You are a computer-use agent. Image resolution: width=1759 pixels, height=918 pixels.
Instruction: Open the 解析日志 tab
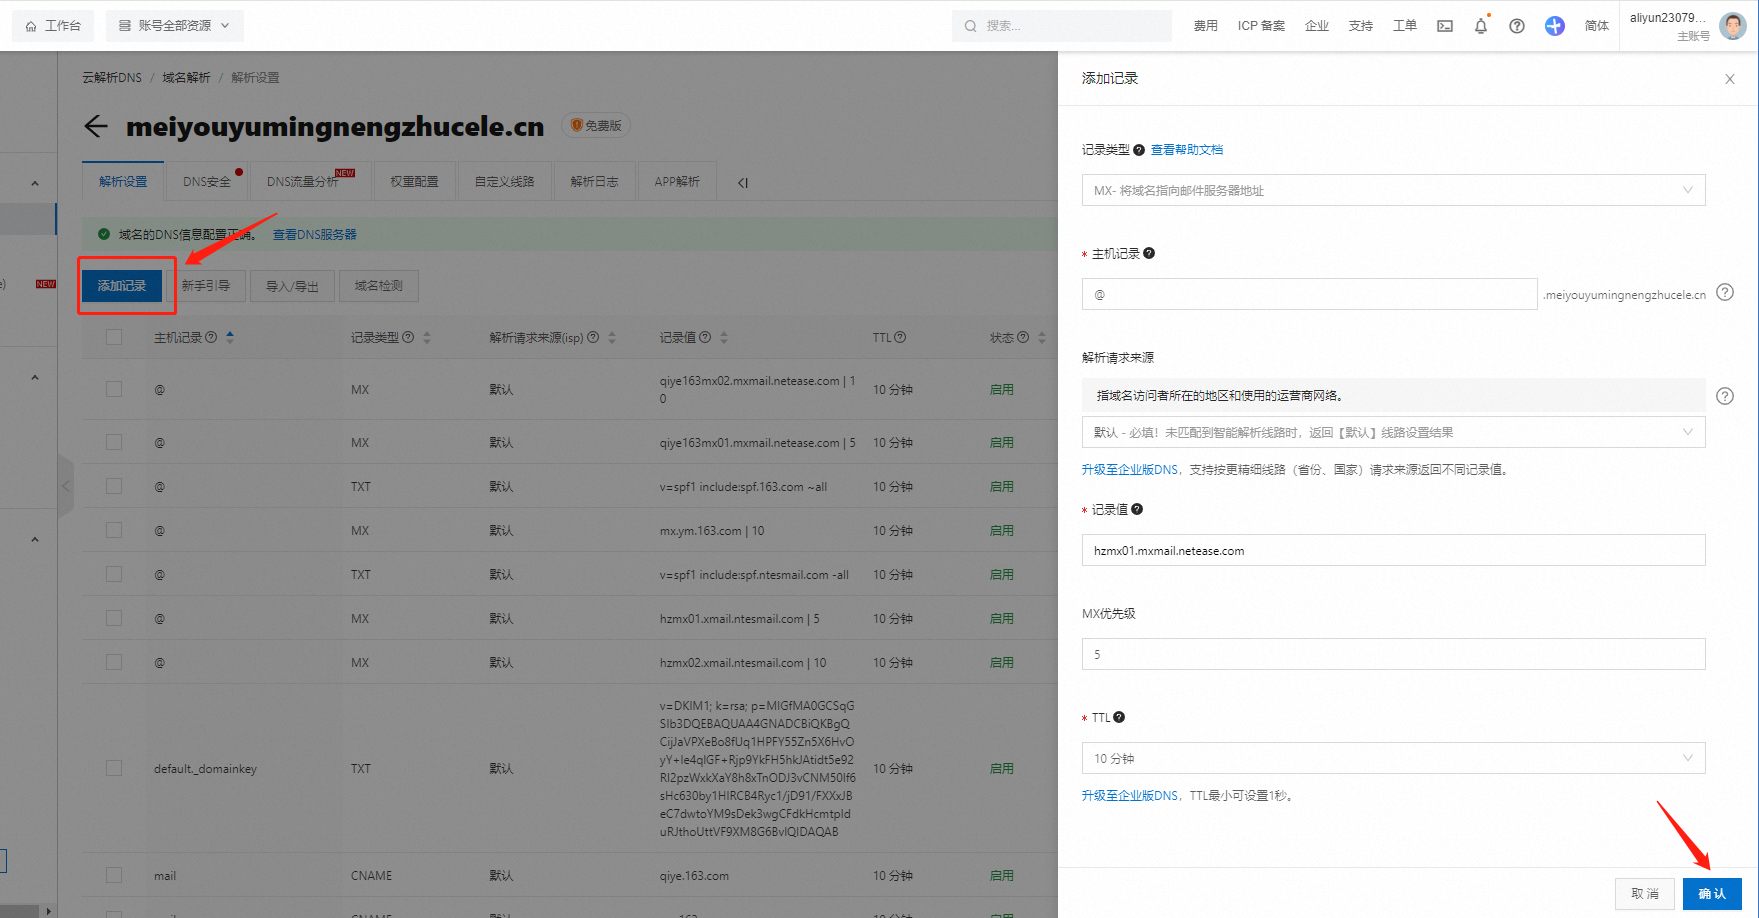(x=594, y=182)
